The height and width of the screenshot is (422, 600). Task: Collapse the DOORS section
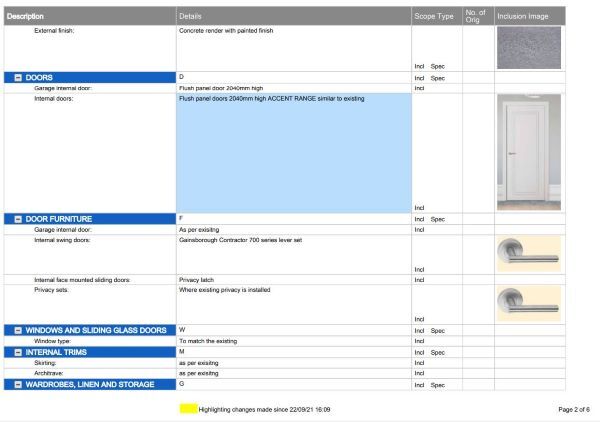point(18,78)
